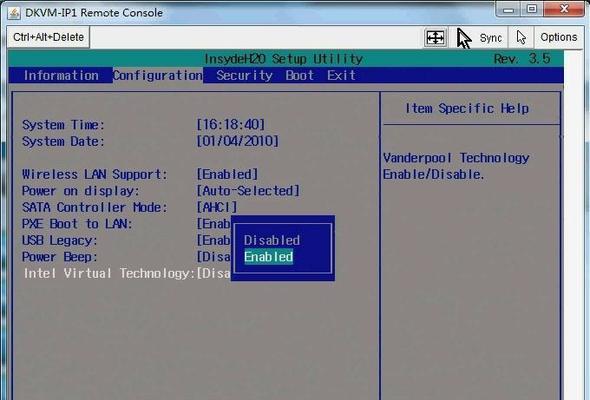Click the fit-to-screen arrows icon
The image size is (590, 400).
click(x=435, y=38)
